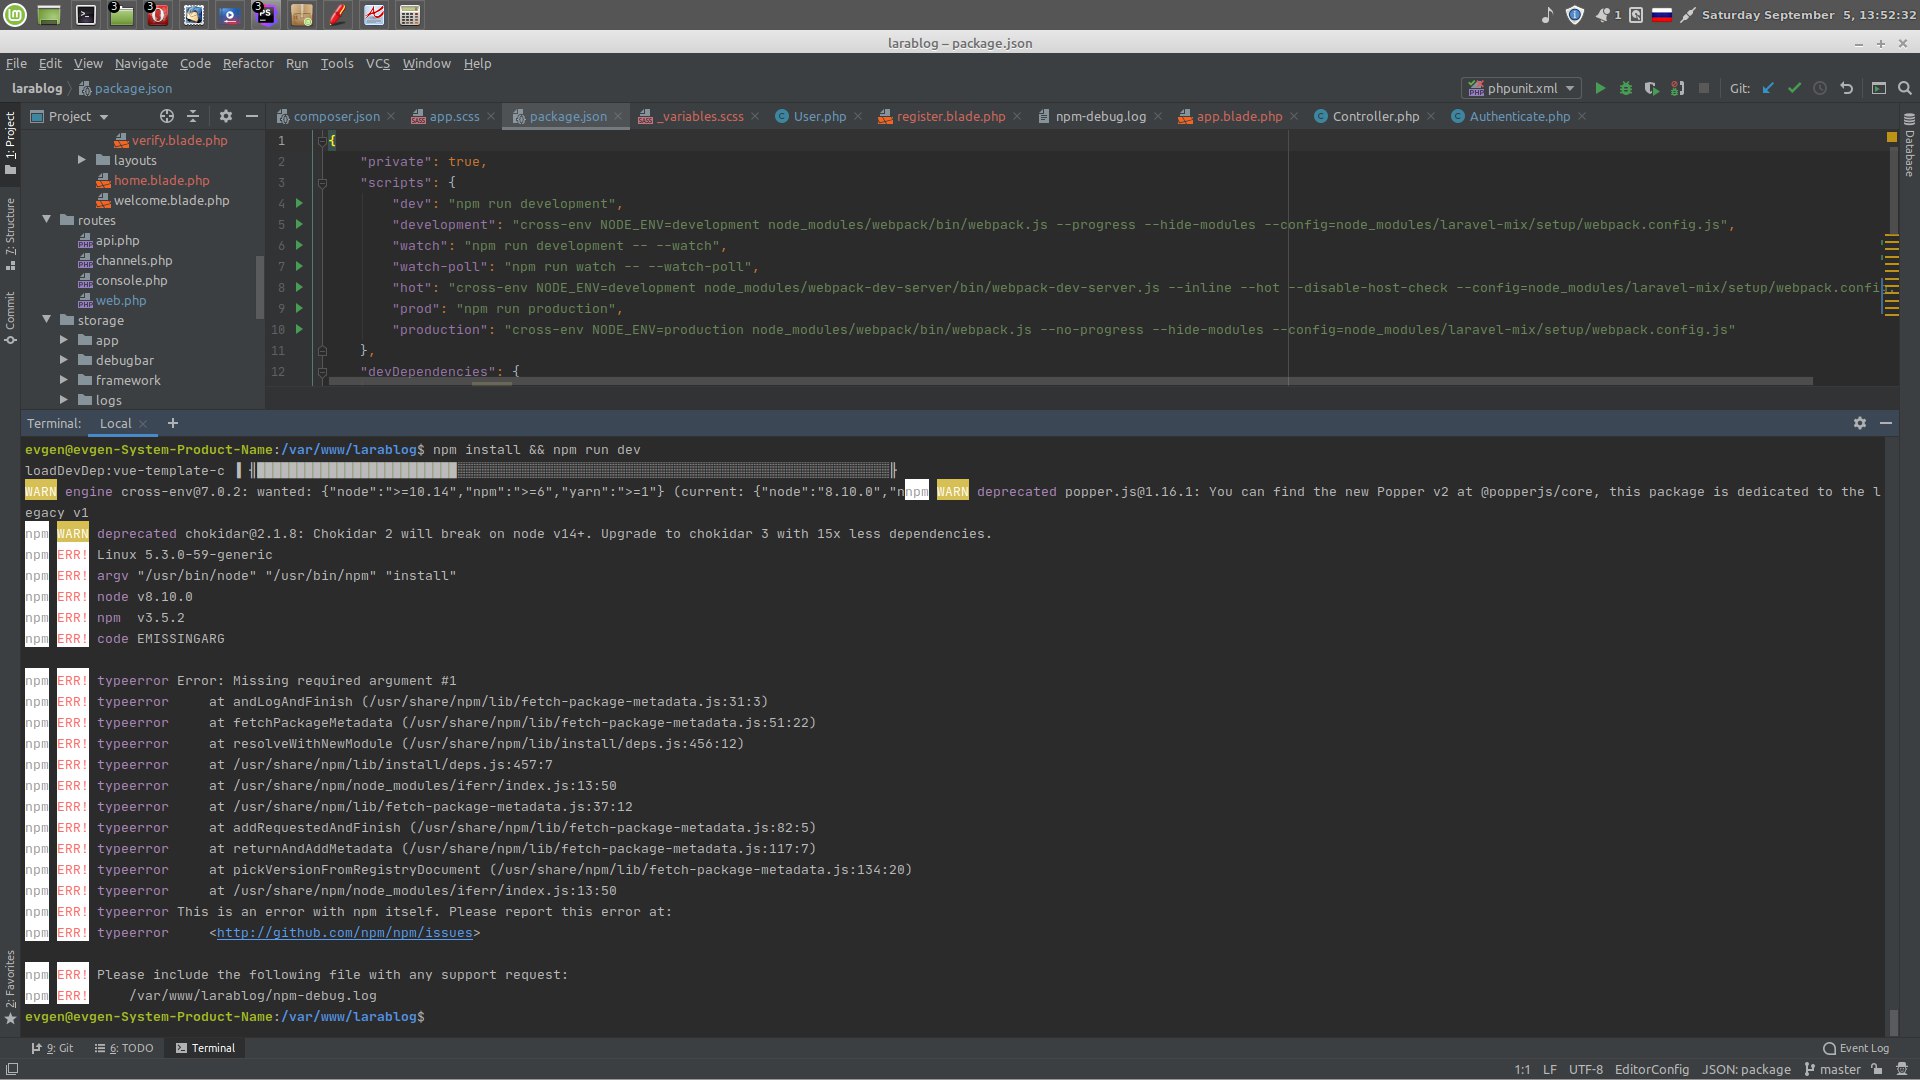
Task: Collapse the storage folder
Action: tap(46, 319)
